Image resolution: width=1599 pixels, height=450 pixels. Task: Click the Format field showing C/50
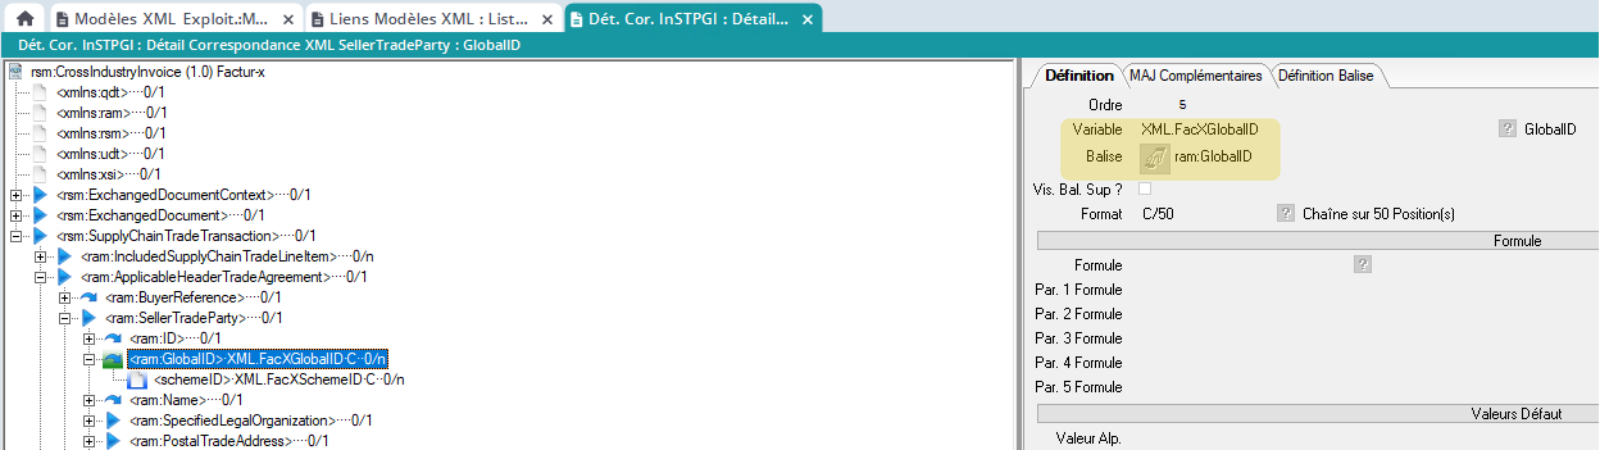pos(1158,214)
